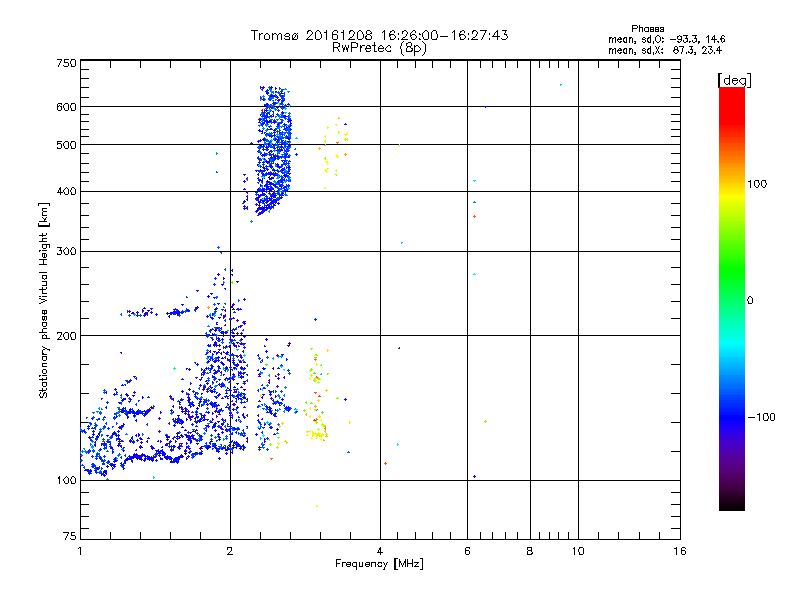Click the x-axis tick label "8"
The width and height of the screenshot is (800, 600).
point(530,551)
